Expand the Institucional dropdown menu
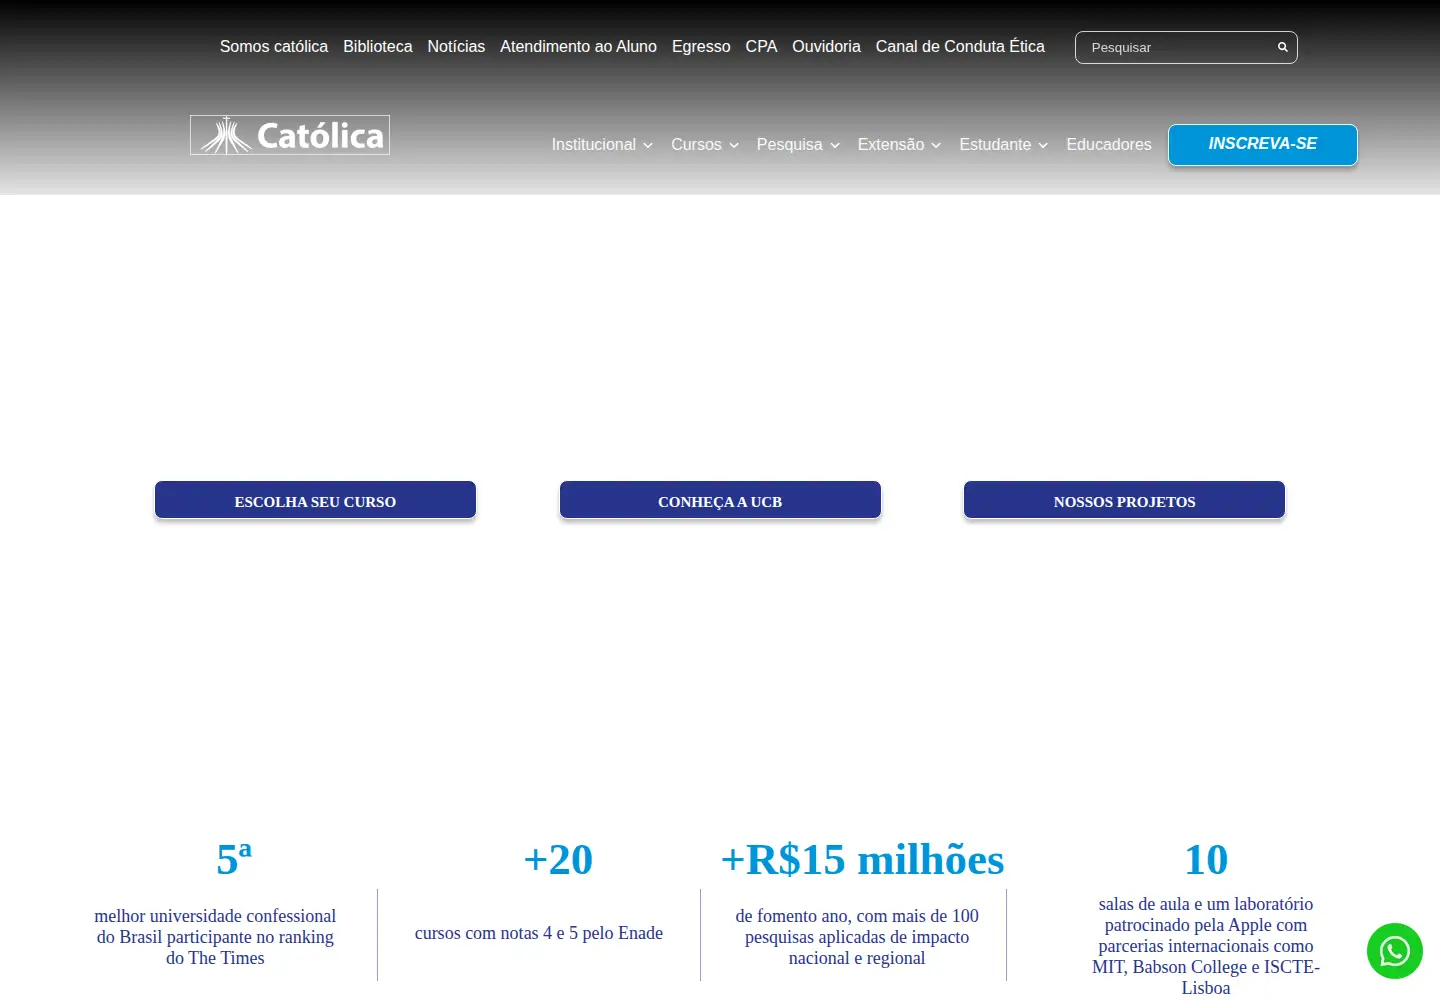This screenshot has width=1440, height=1000. 602,145
